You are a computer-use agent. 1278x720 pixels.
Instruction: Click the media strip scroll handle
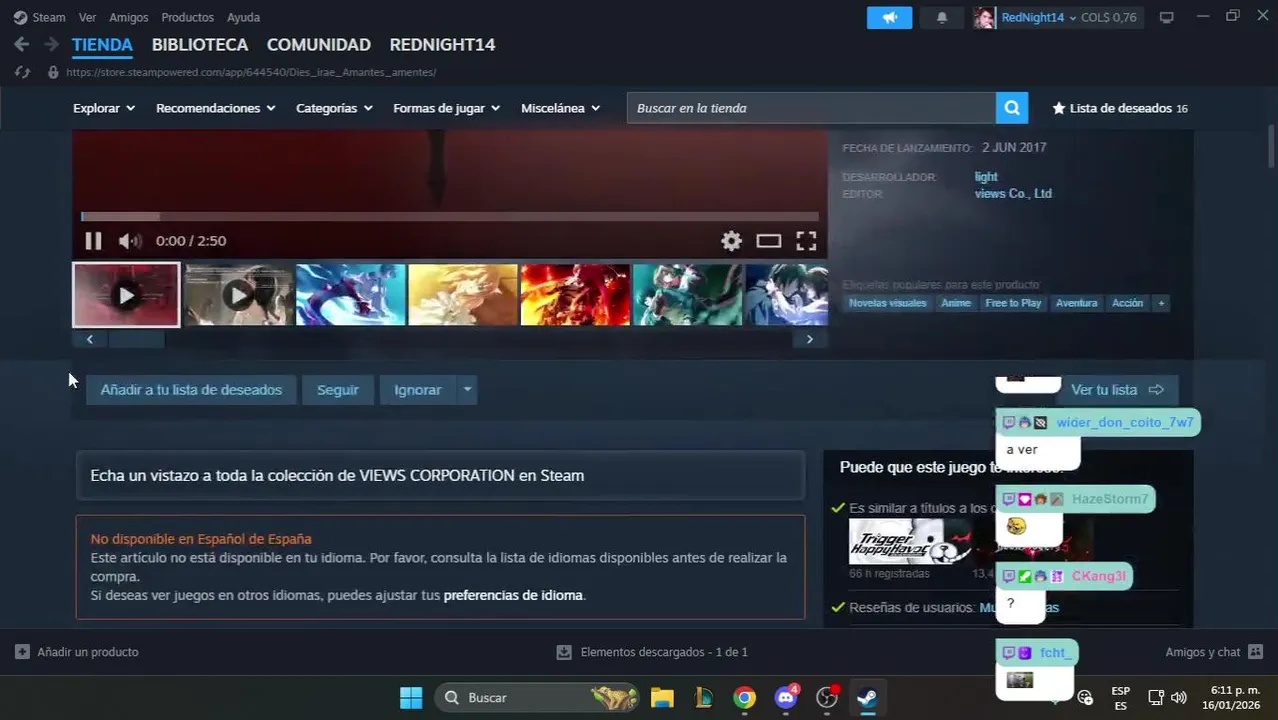pos(136,339)
